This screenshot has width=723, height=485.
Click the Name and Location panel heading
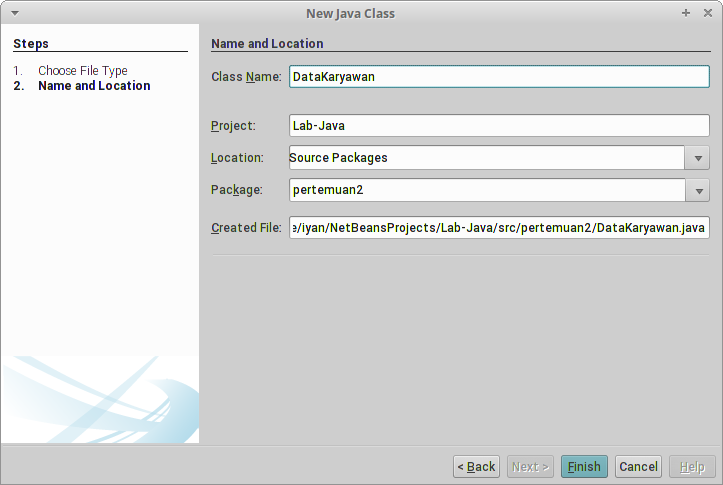tap(267, 43)
